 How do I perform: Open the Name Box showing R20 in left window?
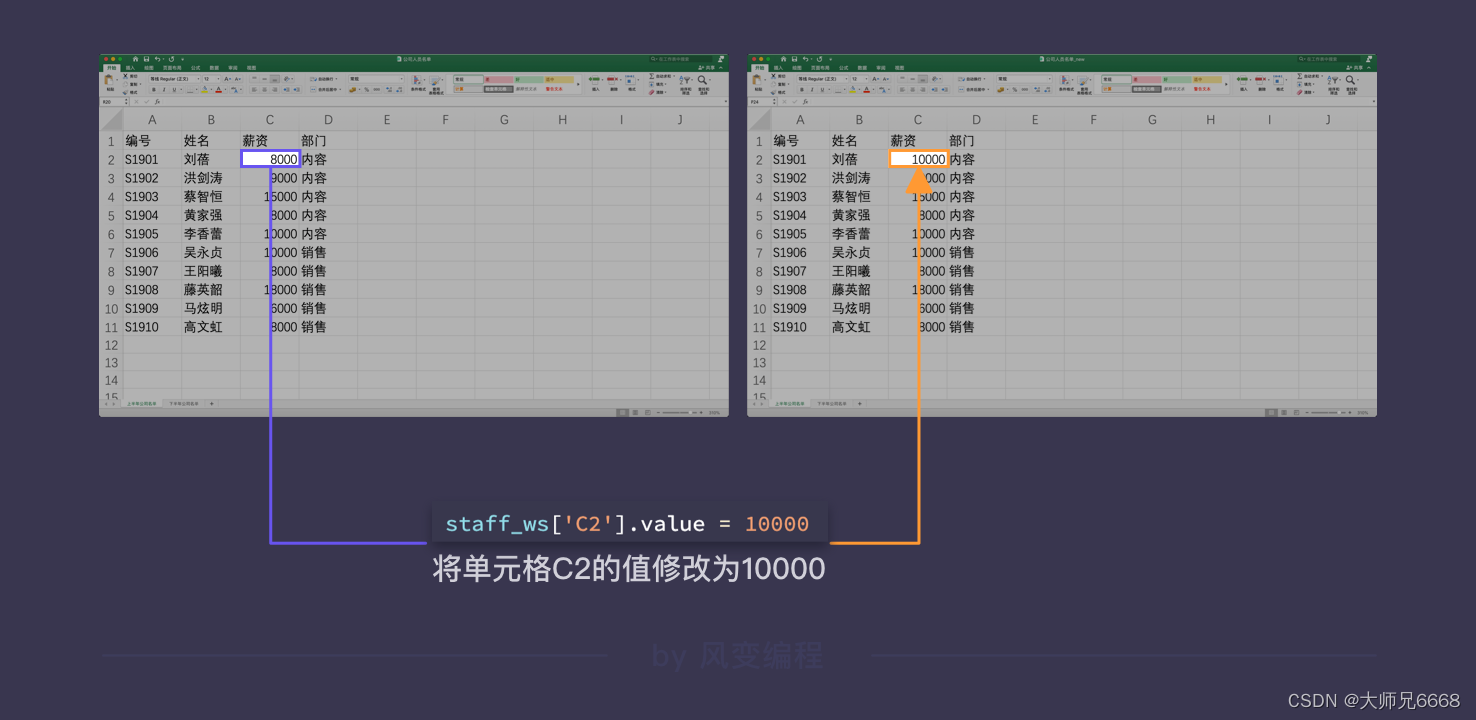pyautogui.click(x=114, y=102)
